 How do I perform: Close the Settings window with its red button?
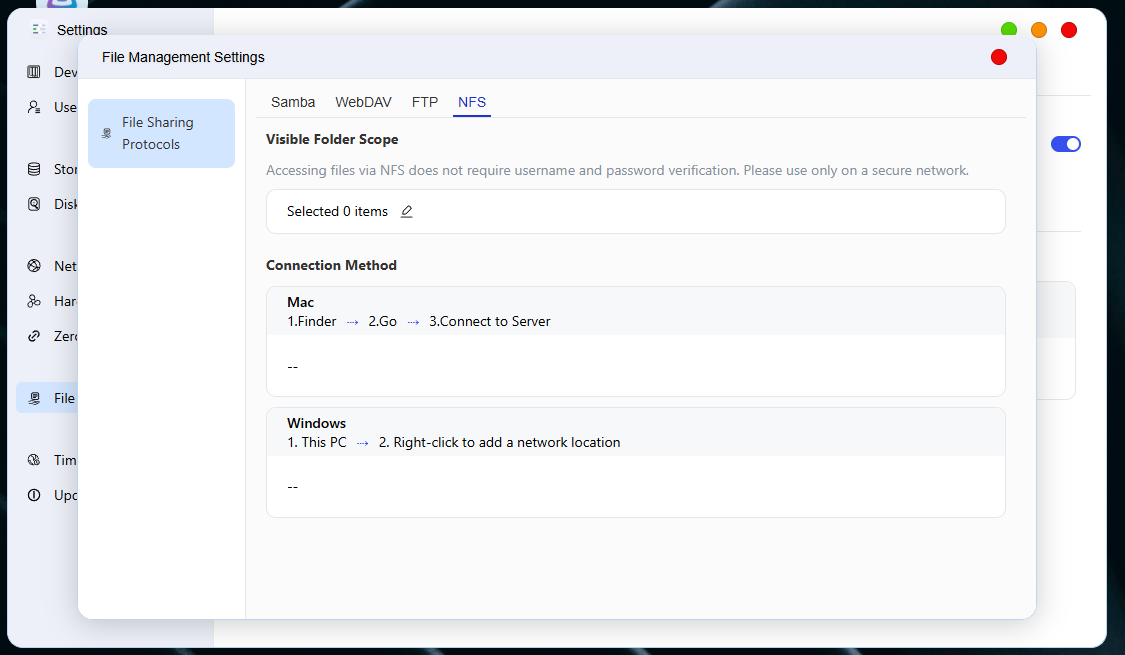pos(1069,30)
